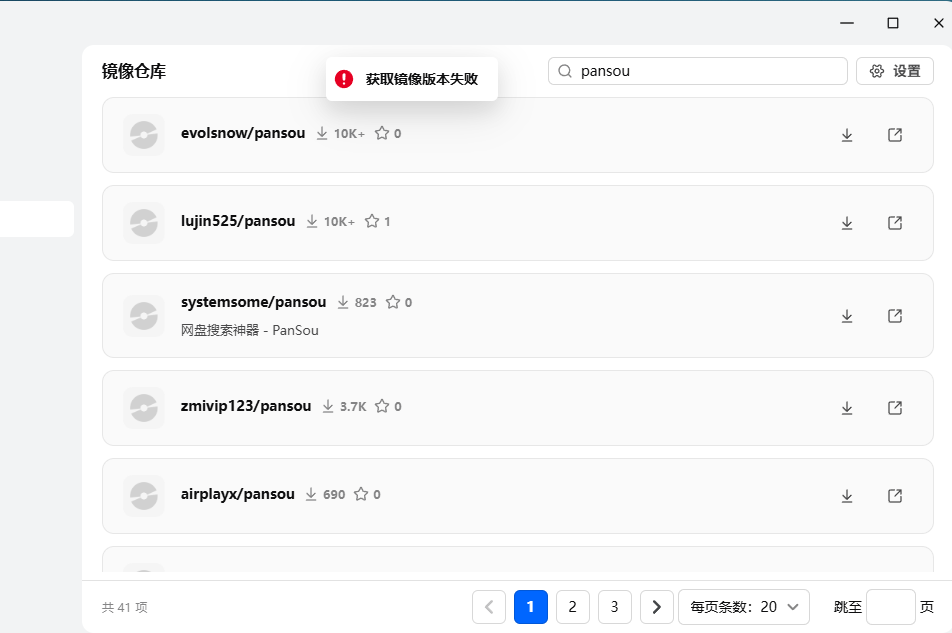Download the lujin525/pansou image

[x=847, y=223]
